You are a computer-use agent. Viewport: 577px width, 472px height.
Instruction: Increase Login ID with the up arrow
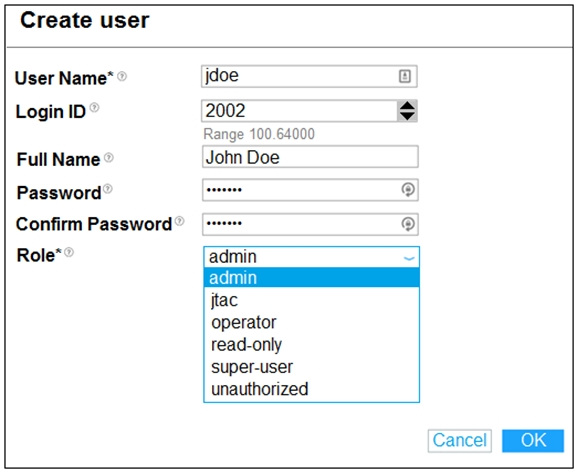click(x=407, y=106)
